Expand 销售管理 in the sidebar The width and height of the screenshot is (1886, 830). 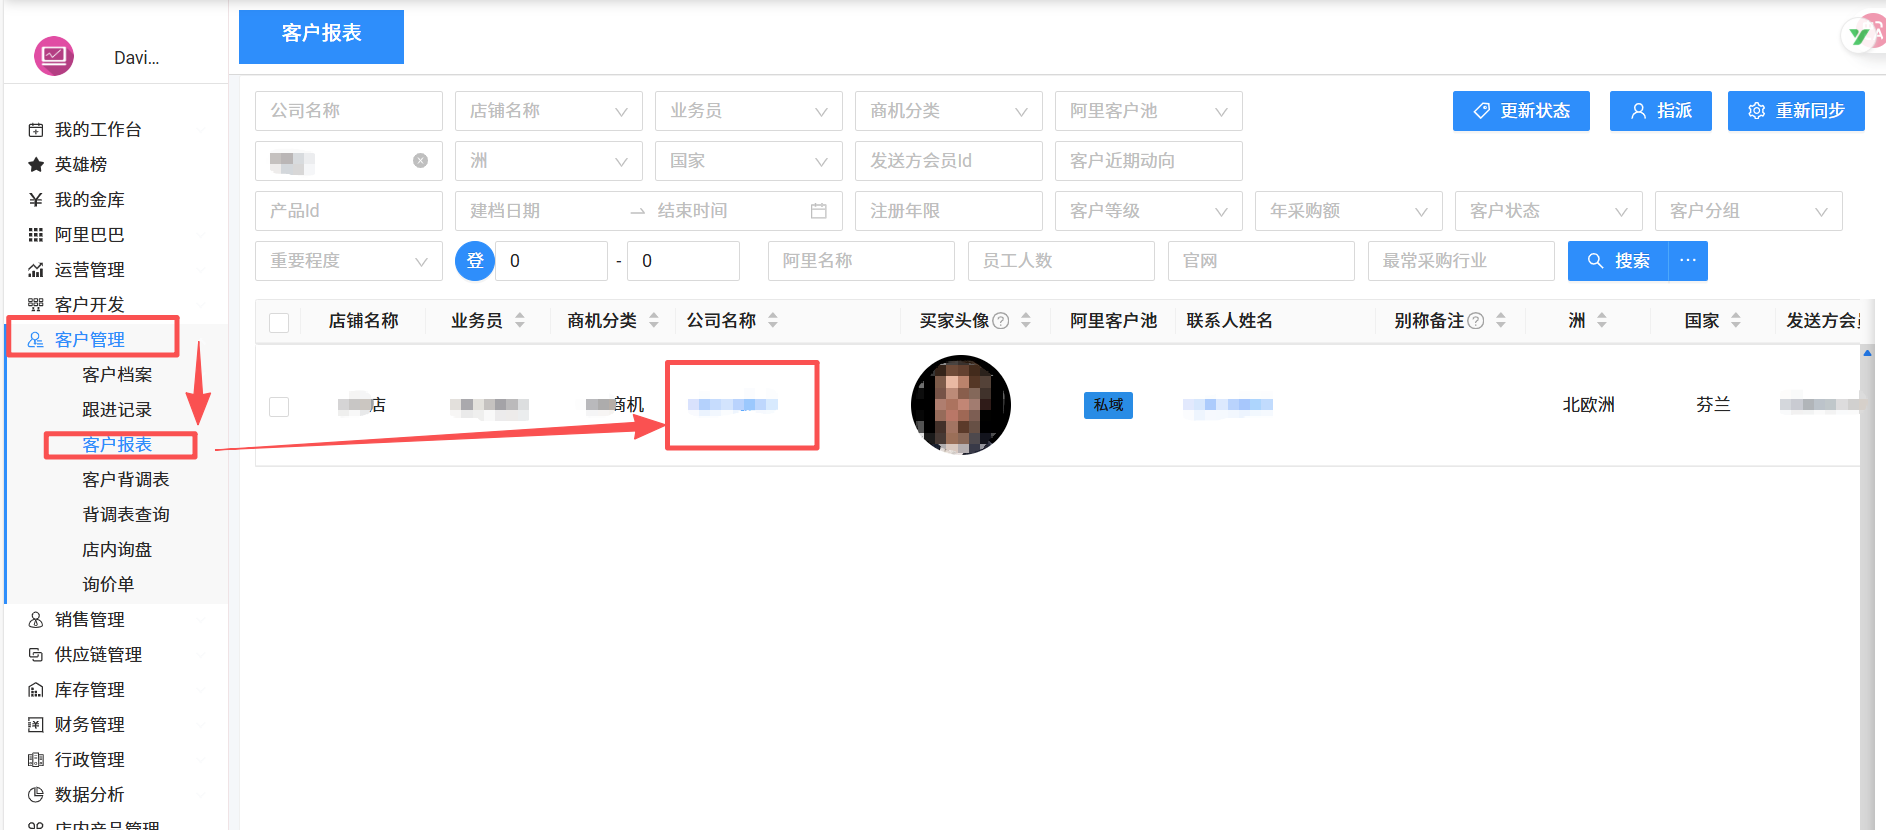coord(90,619)
